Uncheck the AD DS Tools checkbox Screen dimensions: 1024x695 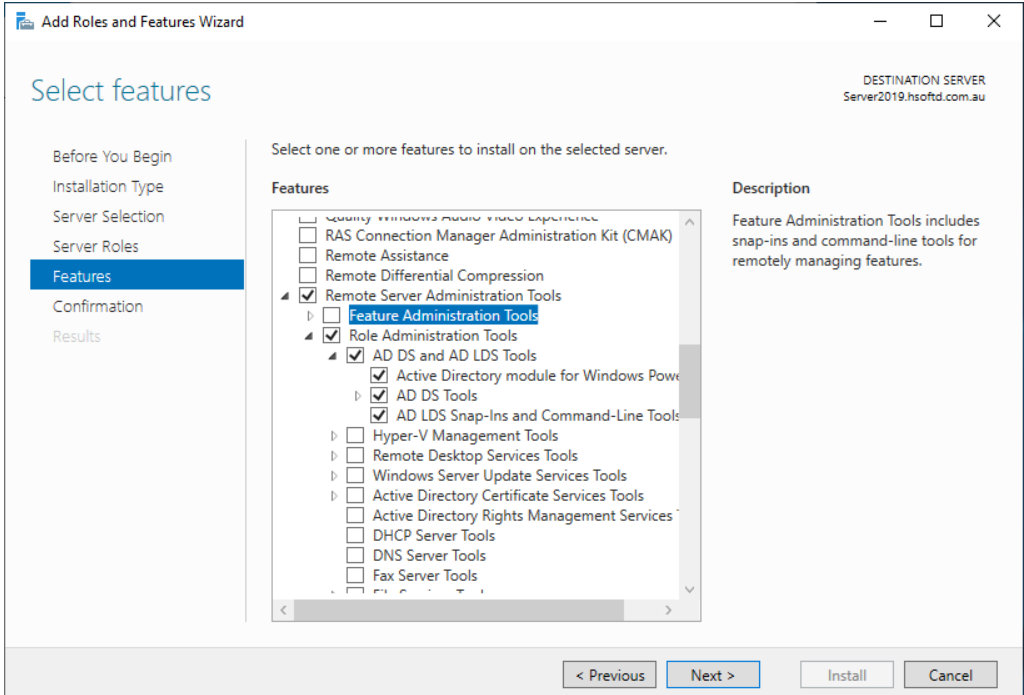pyautogui.click(x=379, y=395)
